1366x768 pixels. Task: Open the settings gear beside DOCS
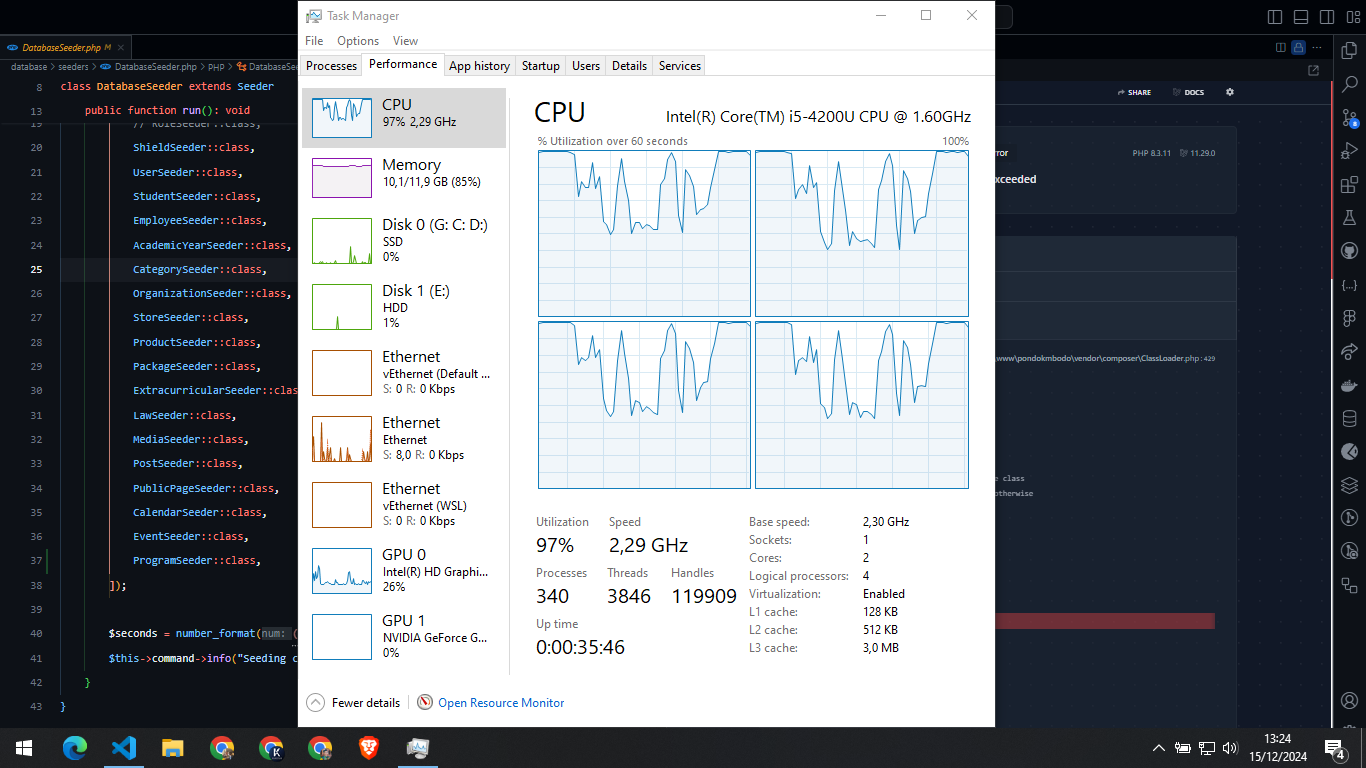coord(1230,92)
